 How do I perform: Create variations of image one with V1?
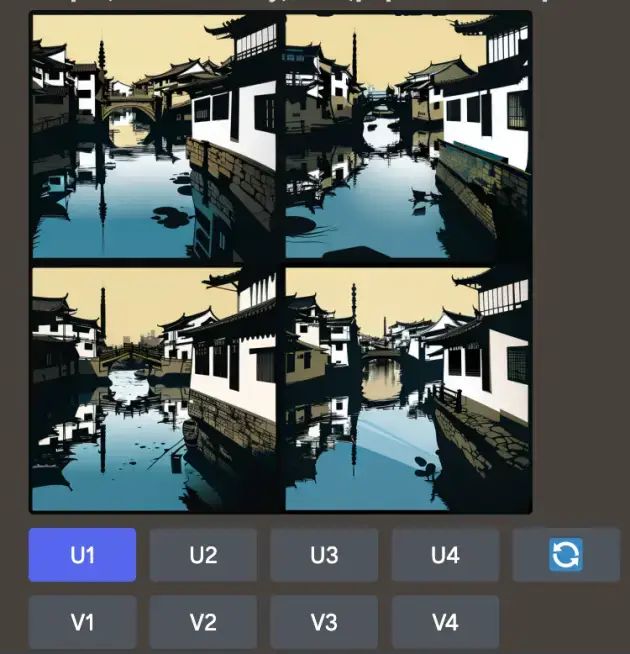(x=82, y=622)
